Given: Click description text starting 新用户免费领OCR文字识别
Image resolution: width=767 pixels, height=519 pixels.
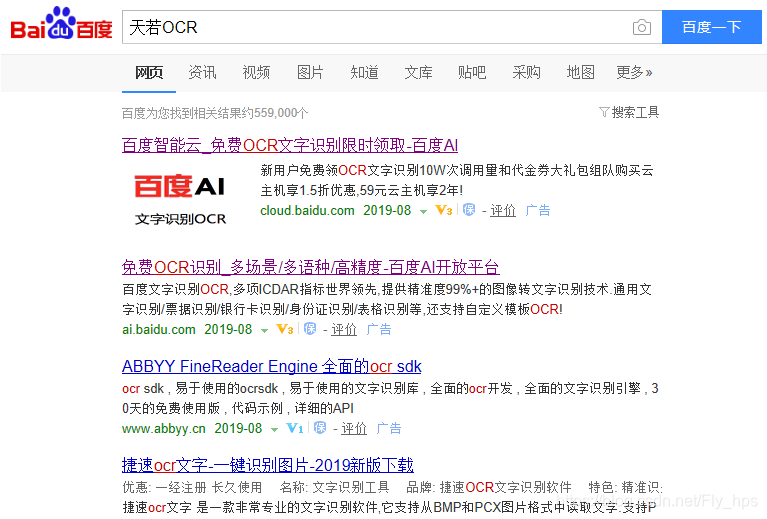Looking at the screenshot, I should tap(457, 180).
